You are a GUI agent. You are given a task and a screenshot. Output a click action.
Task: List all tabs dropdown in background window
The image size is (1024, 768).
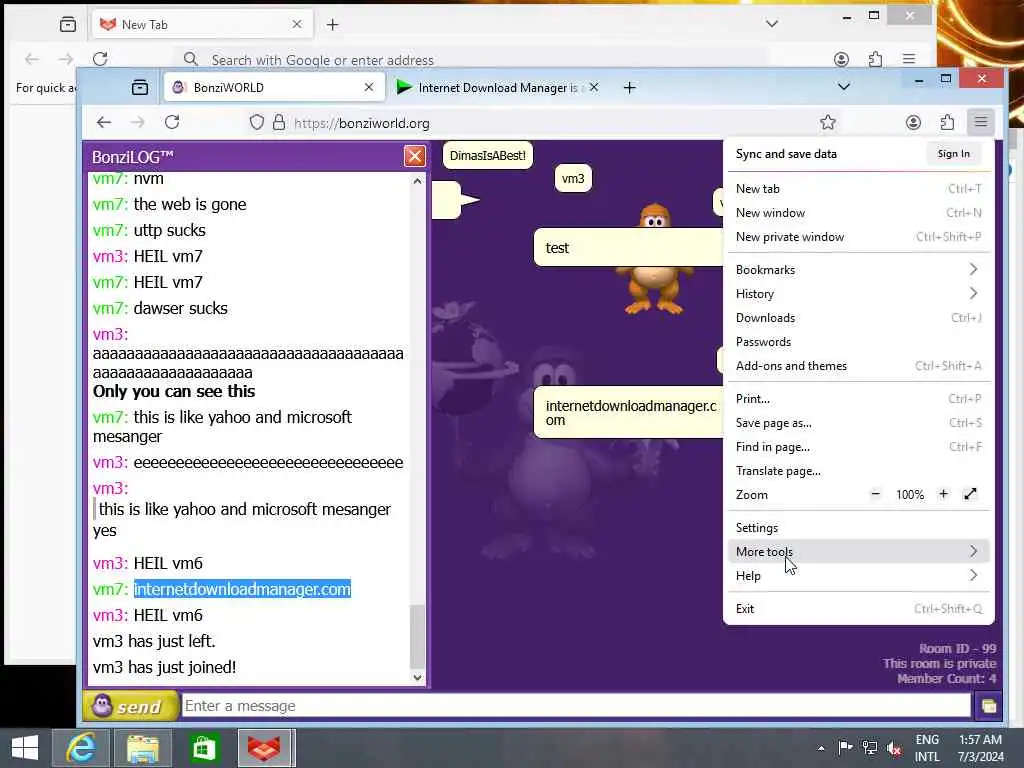click(772, 24)
